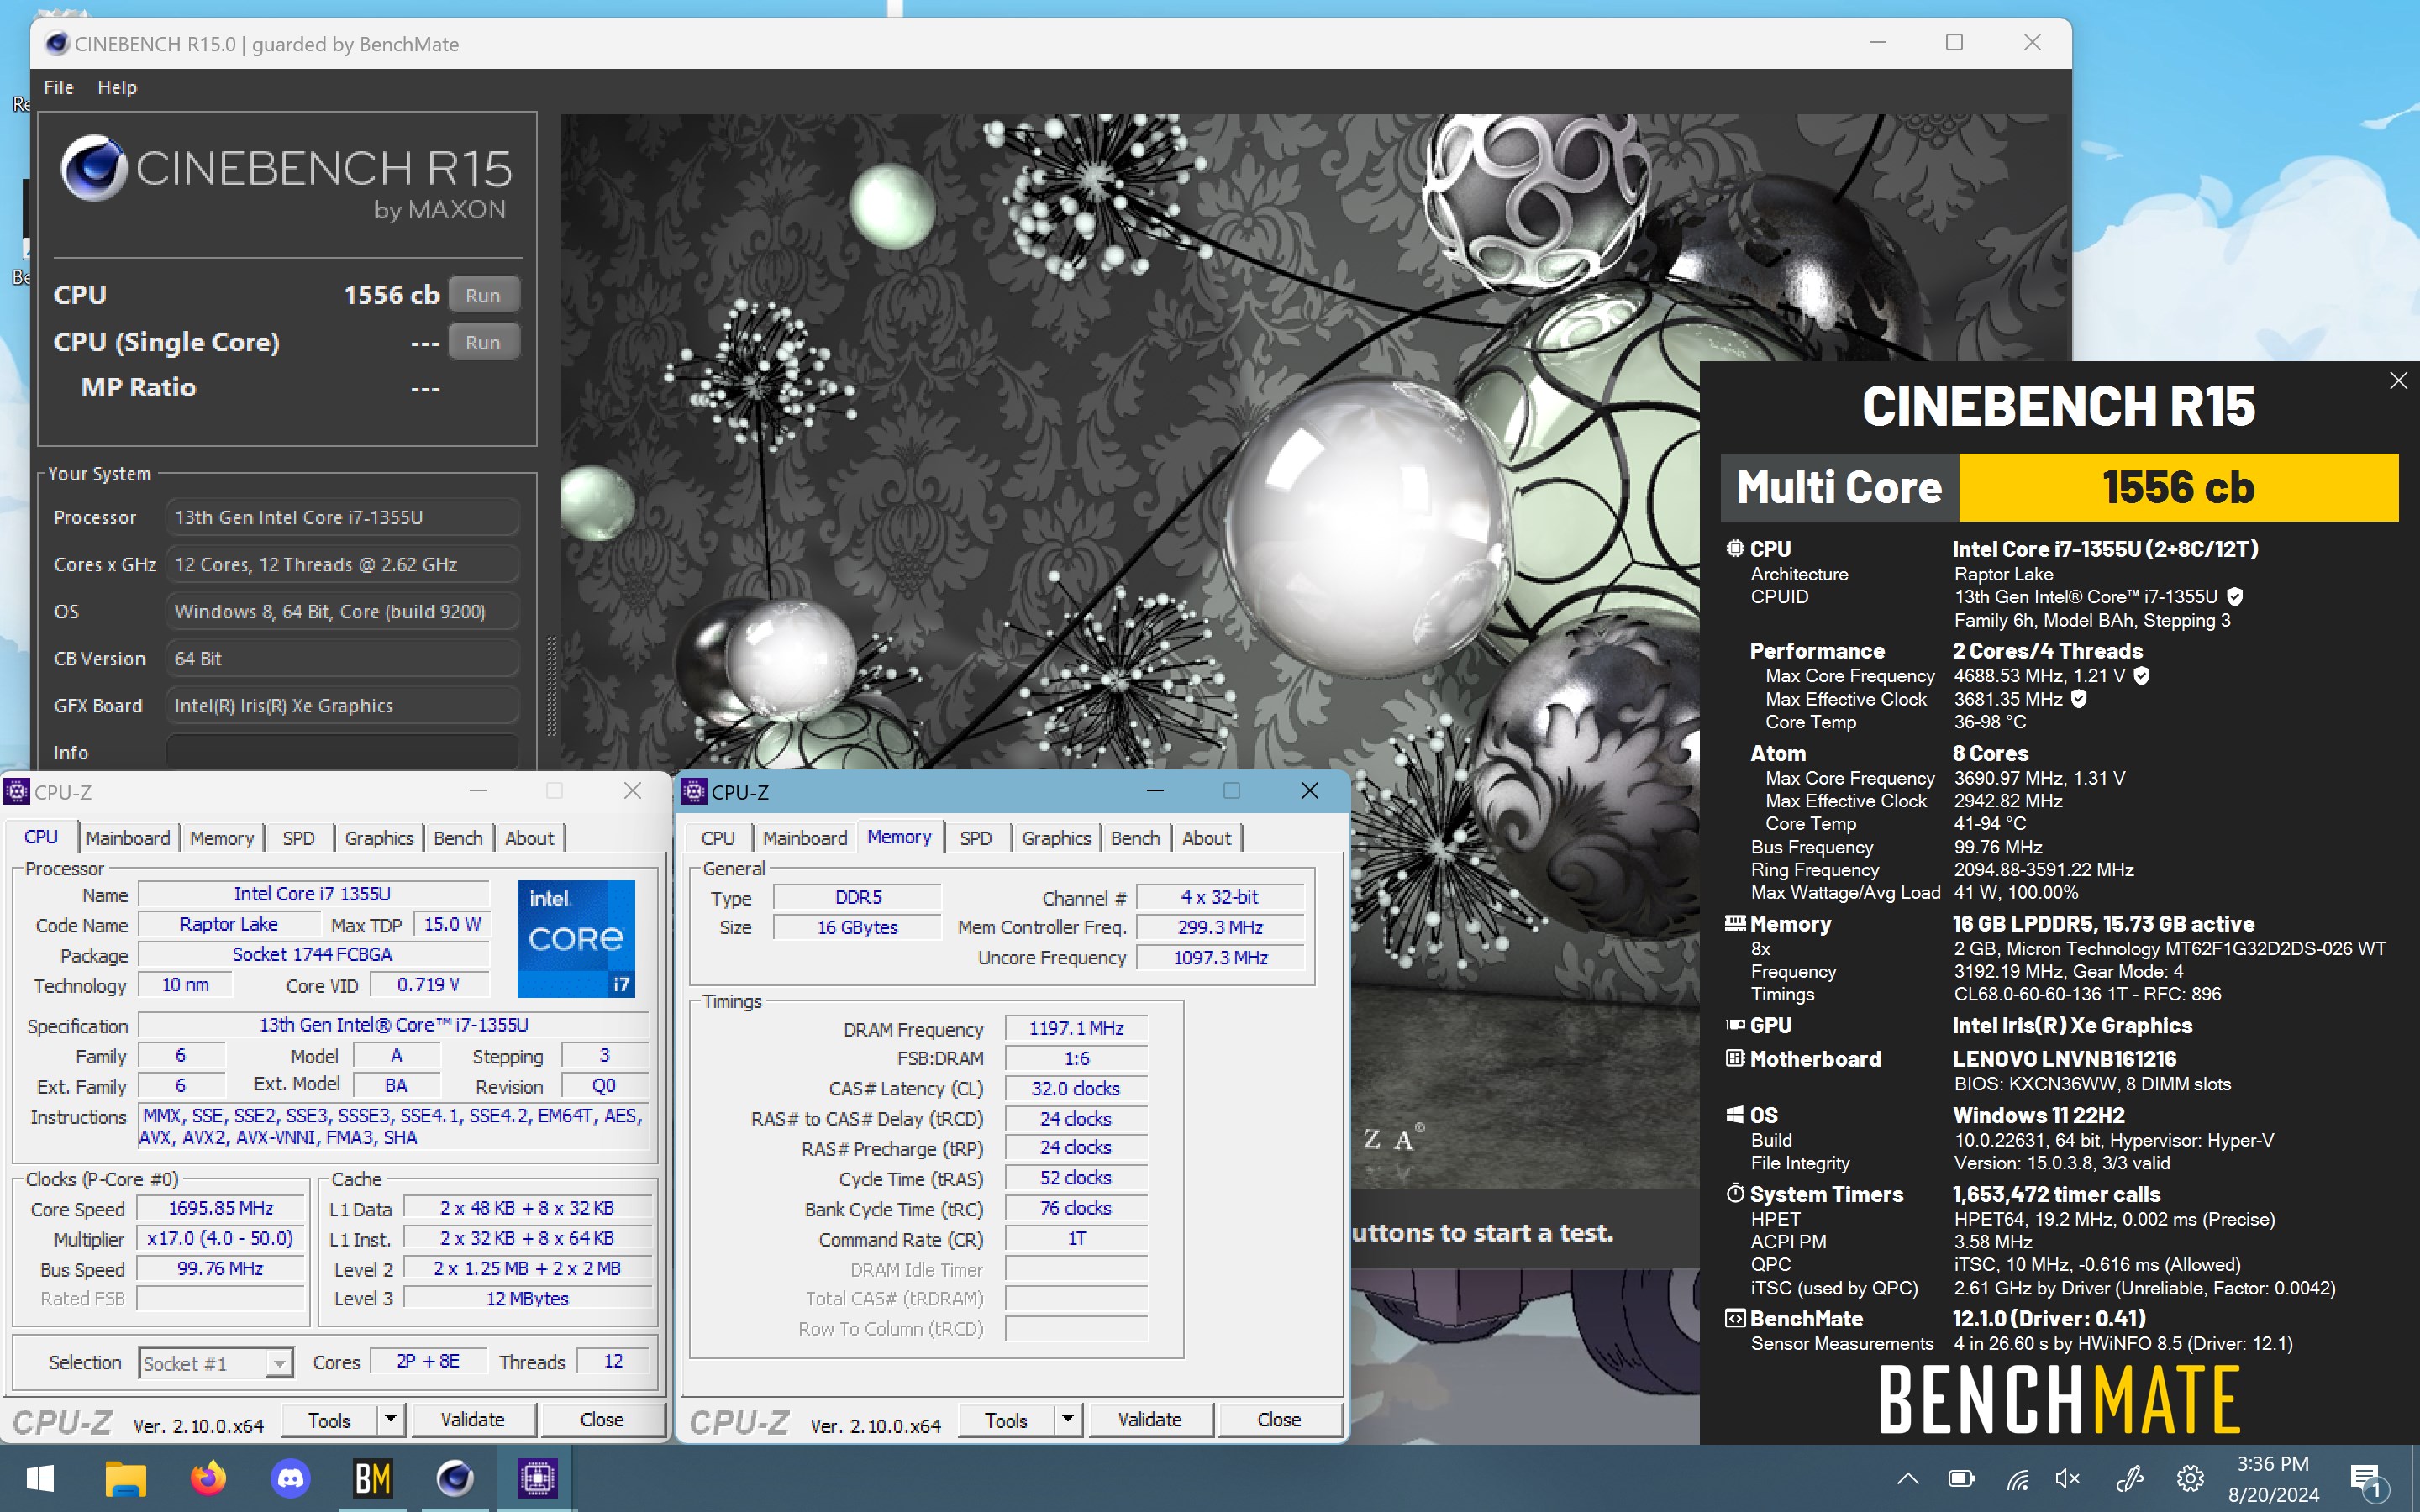This screenshot has height=1512, width=2420.
Task: Switch to Cinebench from the taskbar
Action: (x=455, y=1478)
